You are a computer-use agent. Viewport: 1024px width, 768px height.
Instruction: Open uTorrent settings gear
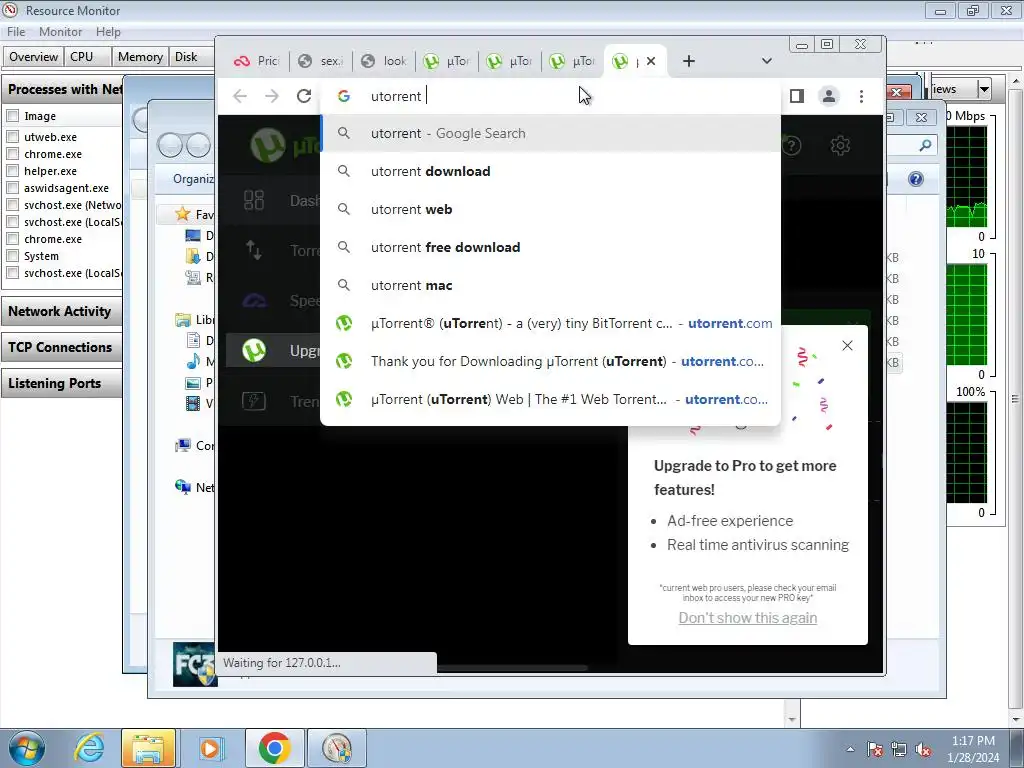pos(840,145)
